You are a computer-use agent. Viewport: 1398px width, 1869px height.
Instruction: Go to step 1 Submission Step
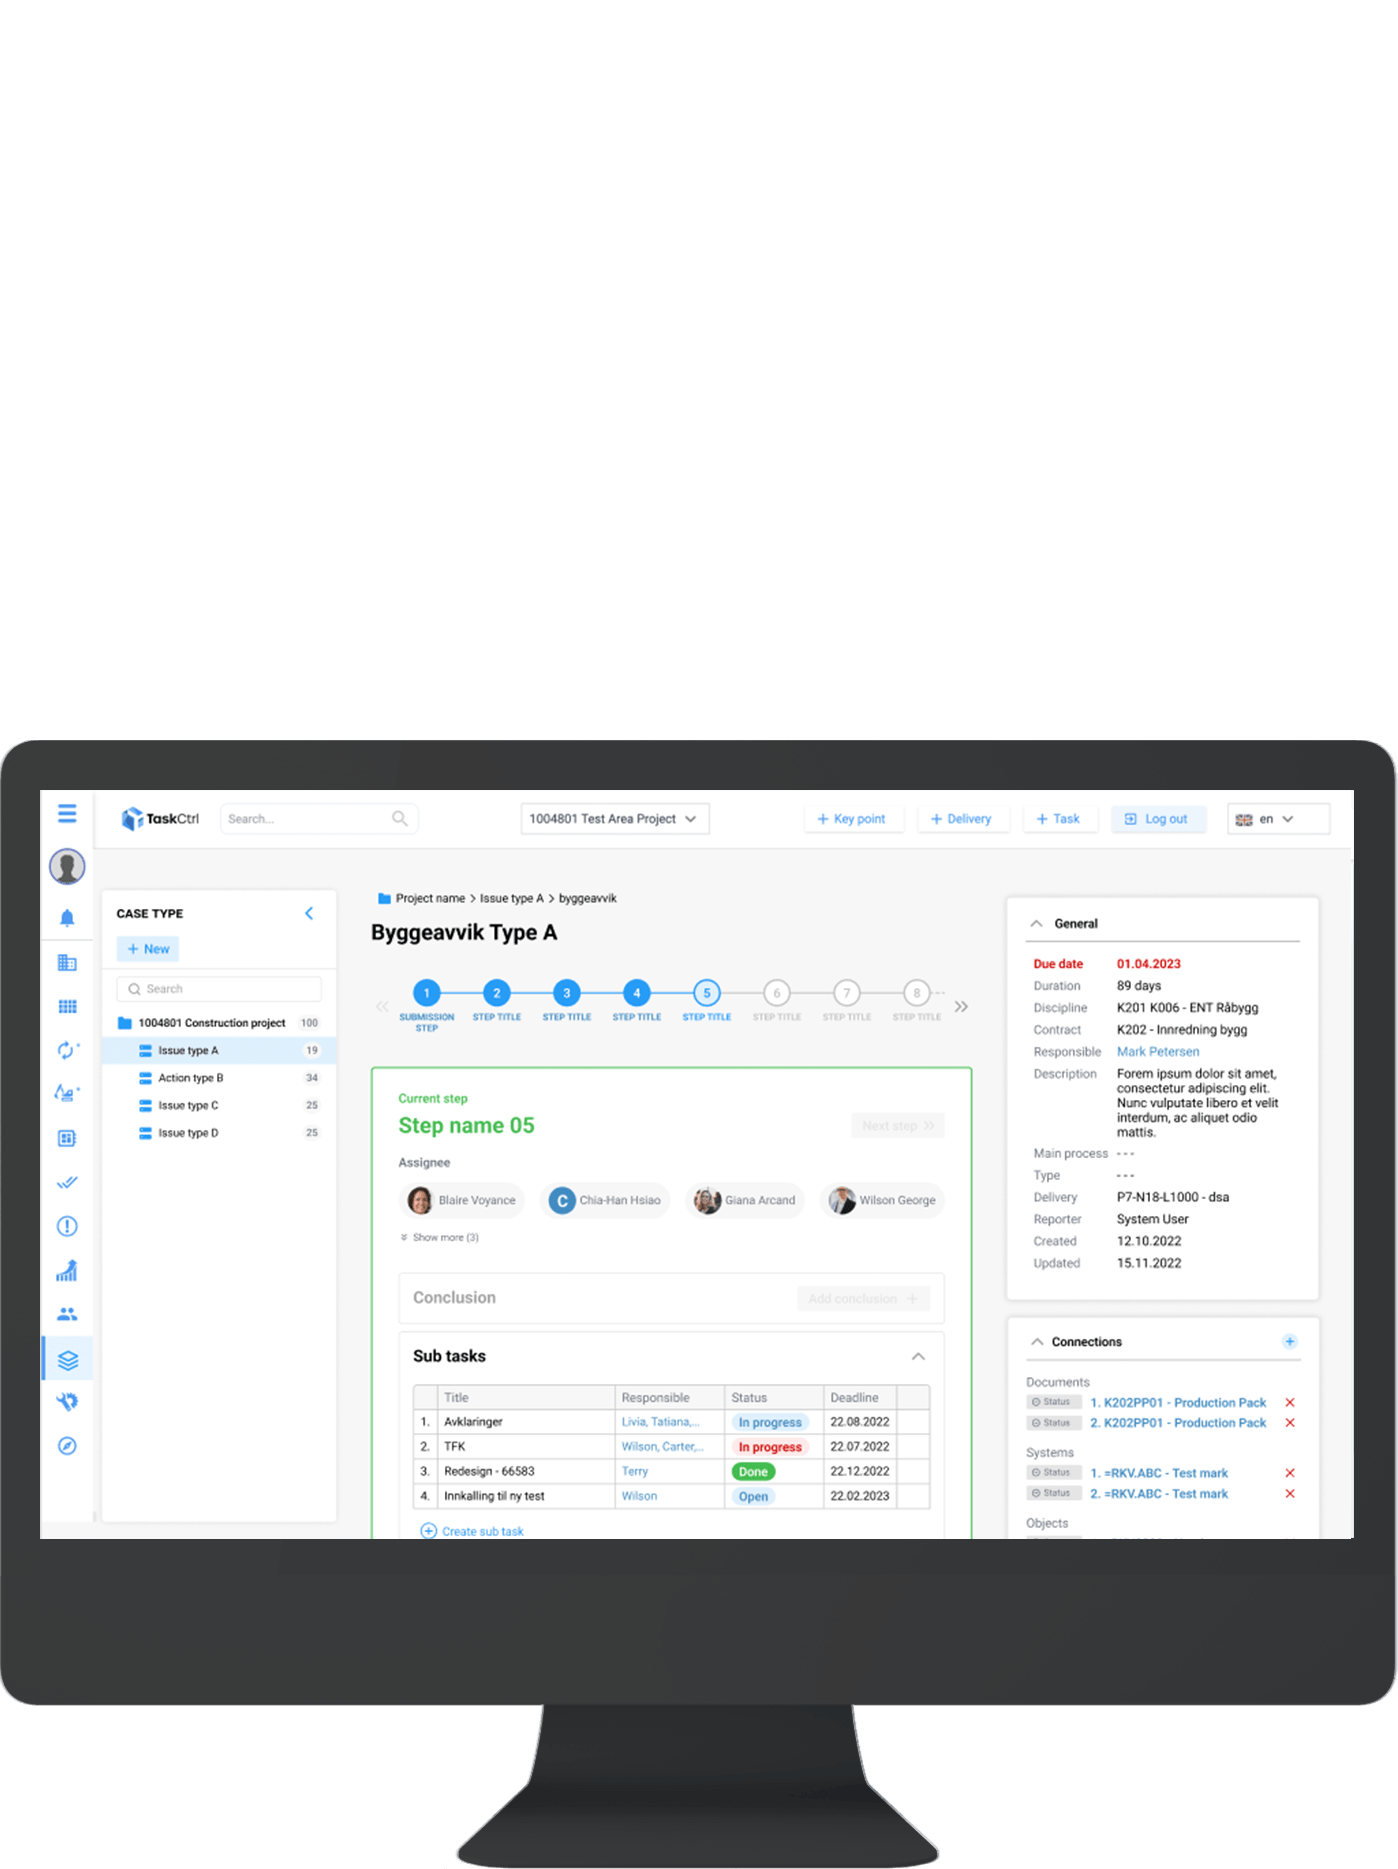click(427, 993)
